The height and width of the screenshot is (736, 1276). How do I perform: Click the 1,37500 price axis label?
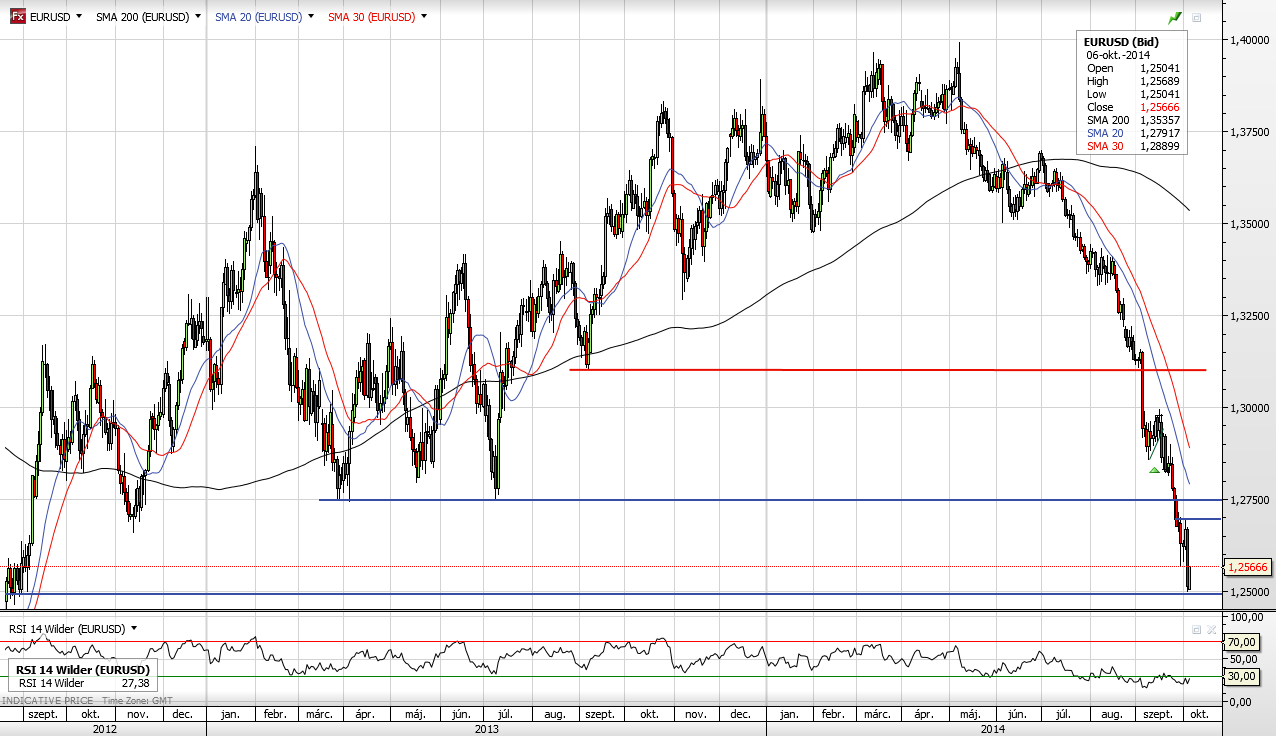coord(1248,132)
